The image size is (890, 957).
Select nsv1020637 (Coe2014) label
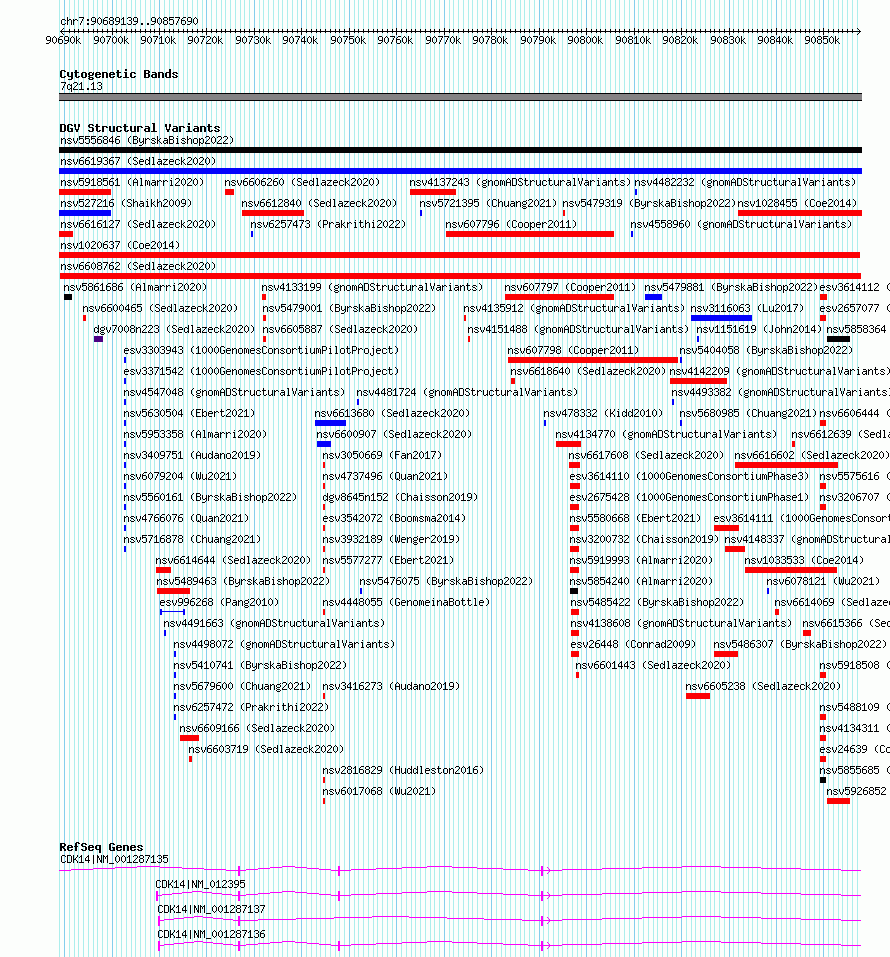pyautogui.click(x=120, y=245)
